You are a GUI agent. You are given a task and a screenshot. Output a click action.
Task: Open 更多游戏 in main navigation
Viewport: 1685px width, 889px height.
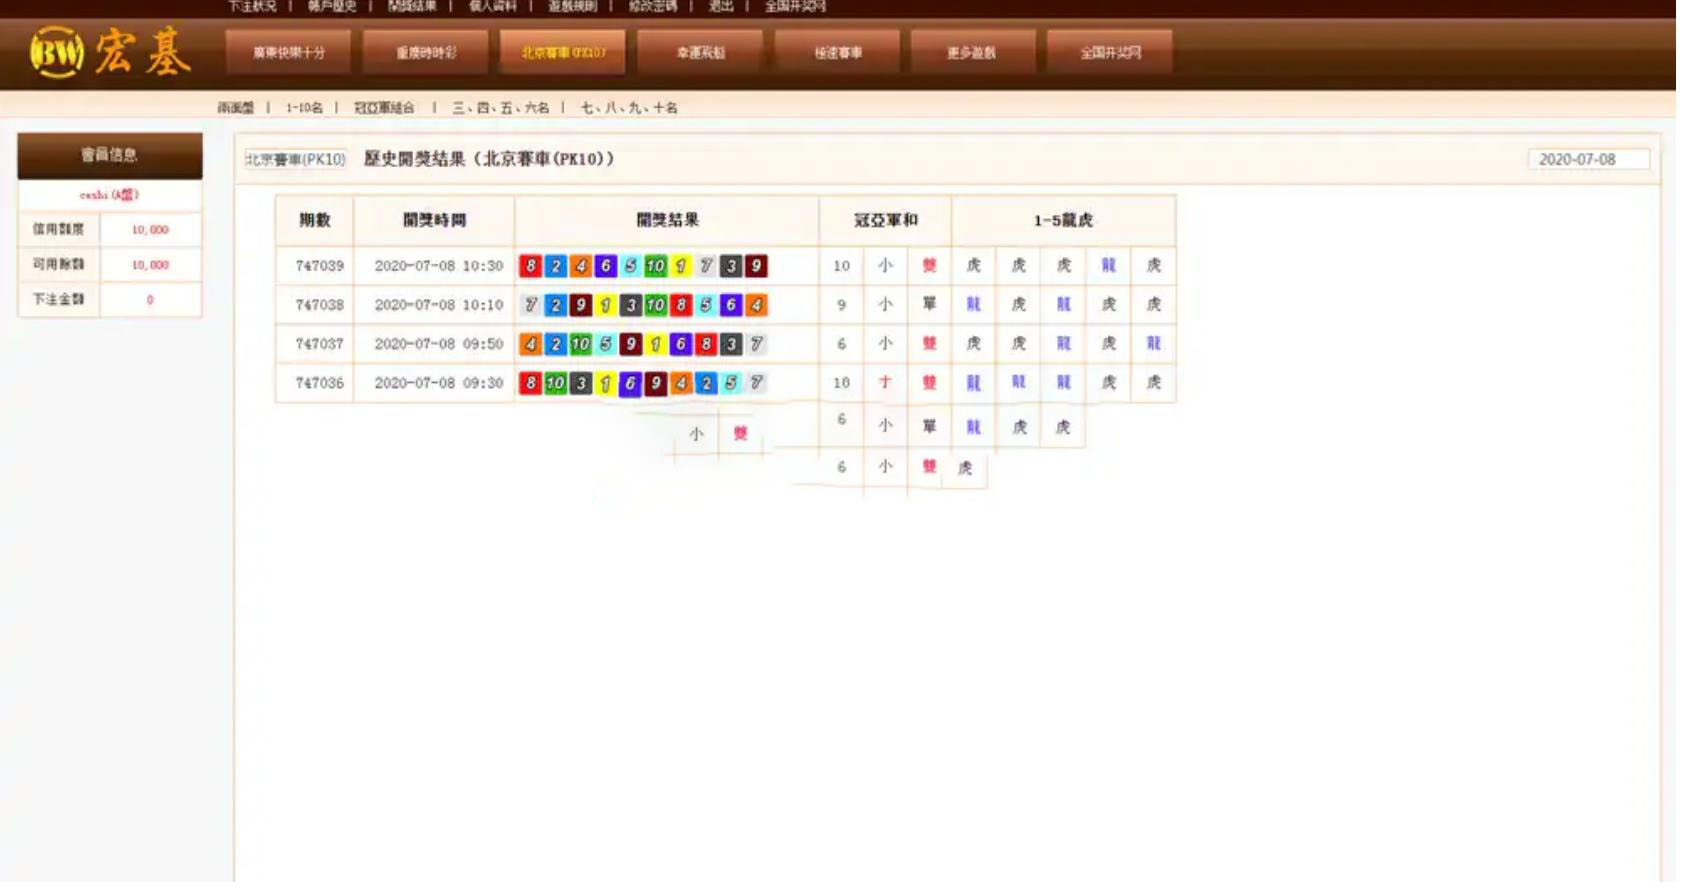pyautogui.click(x=972, y=52)
